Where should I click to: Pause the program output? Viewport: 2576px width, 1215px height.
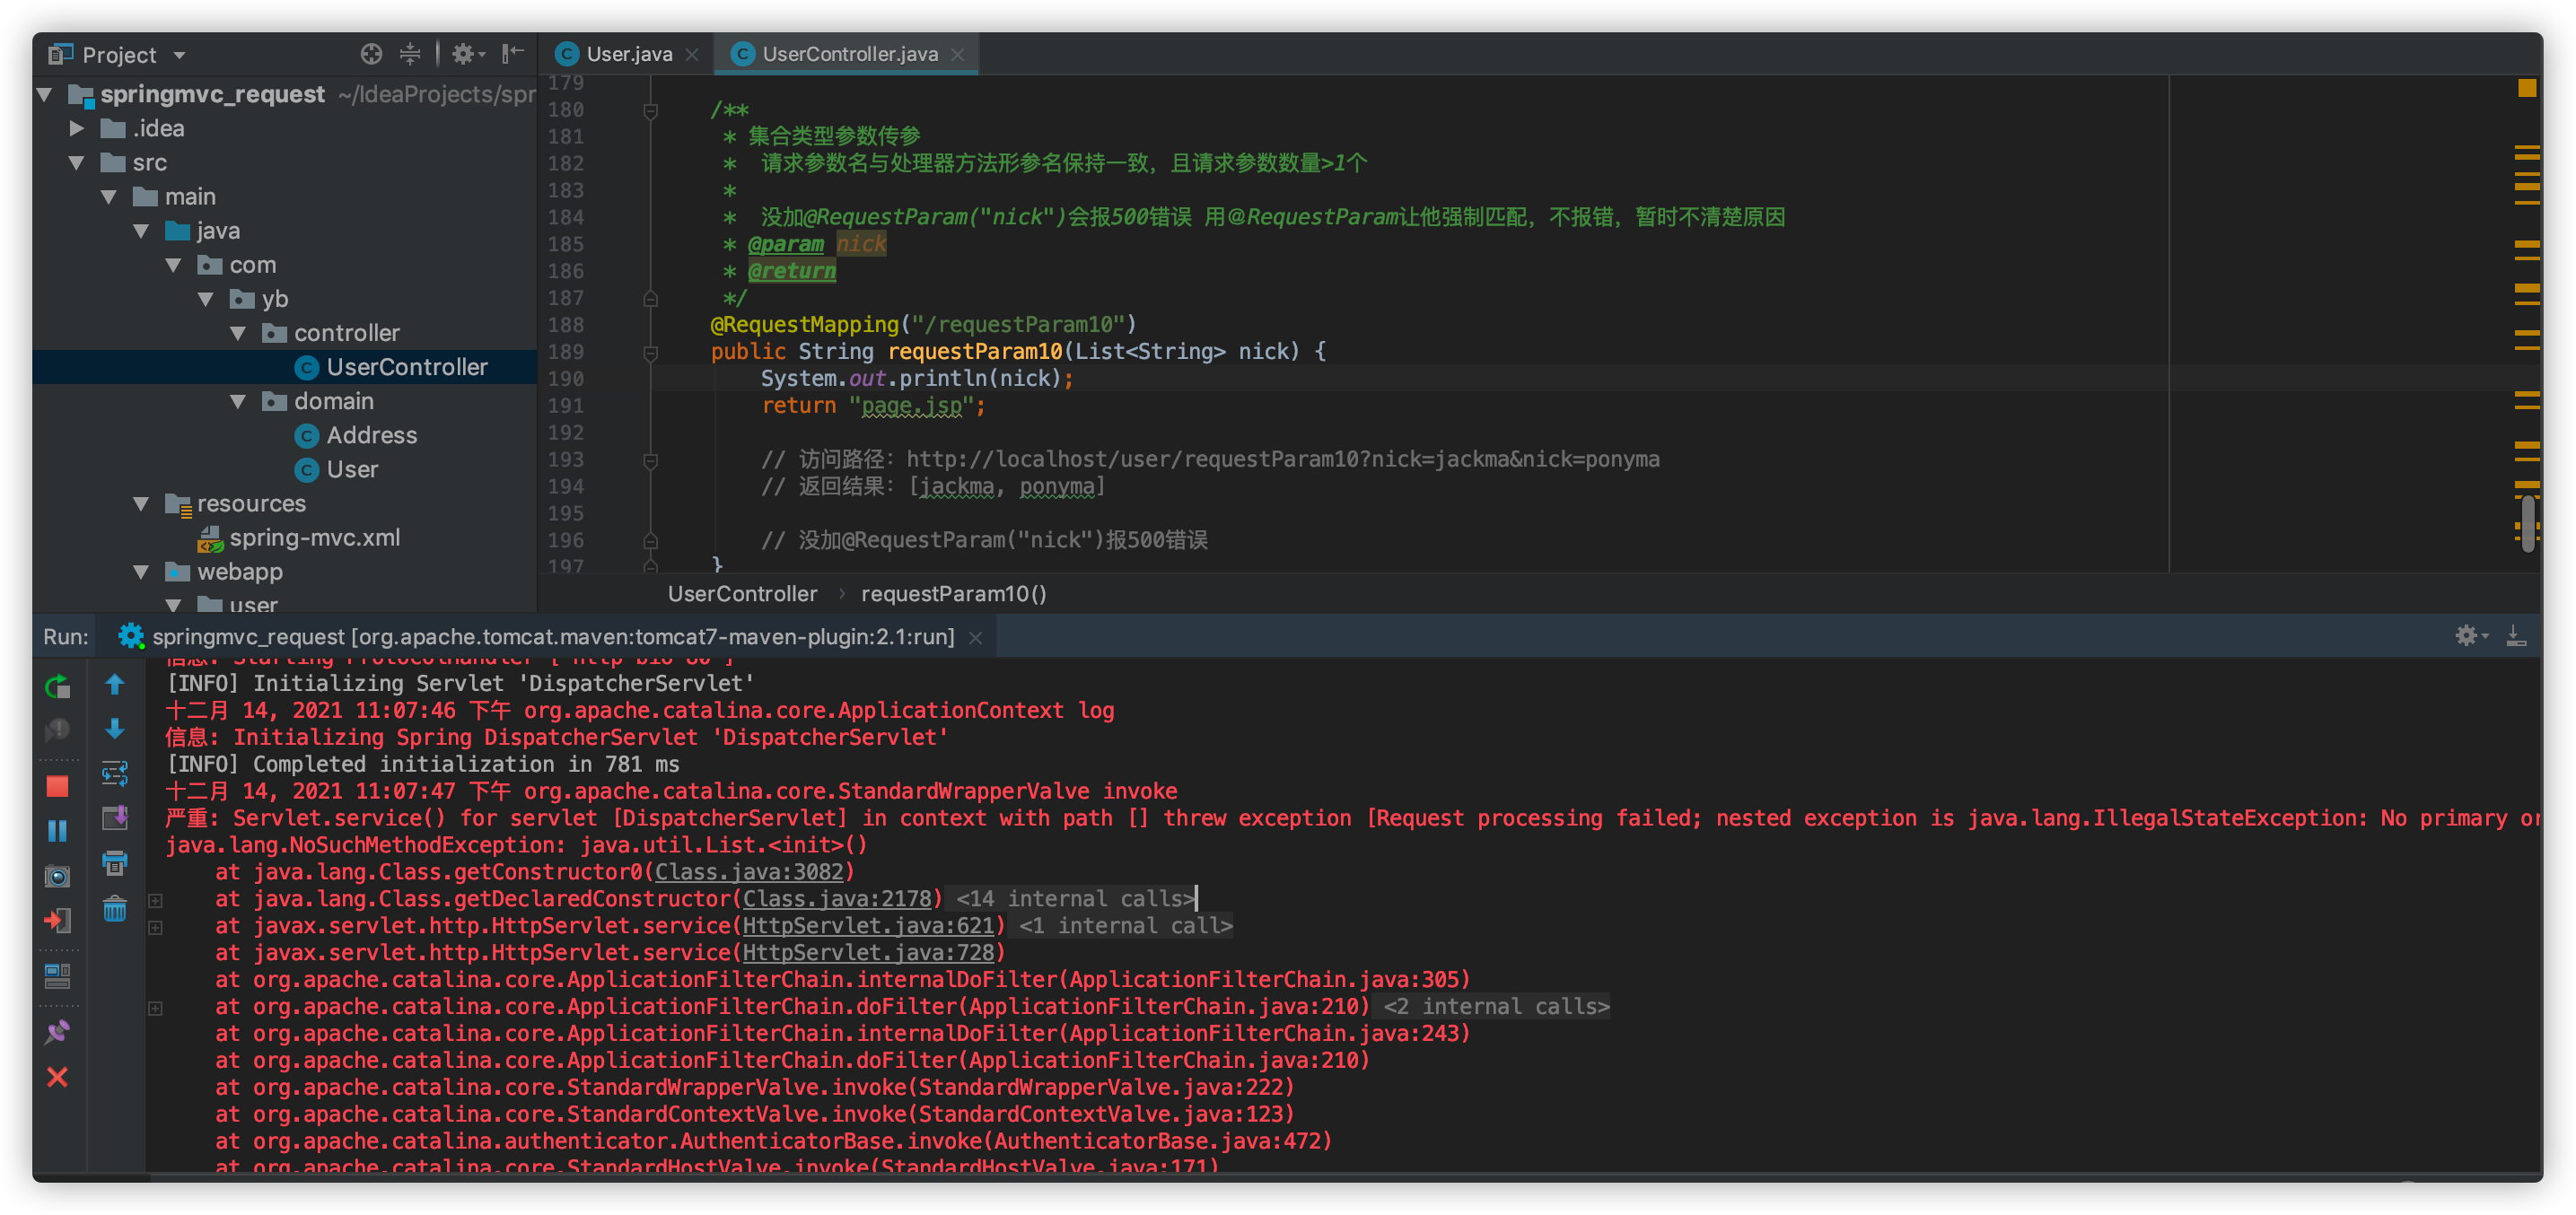57,830
